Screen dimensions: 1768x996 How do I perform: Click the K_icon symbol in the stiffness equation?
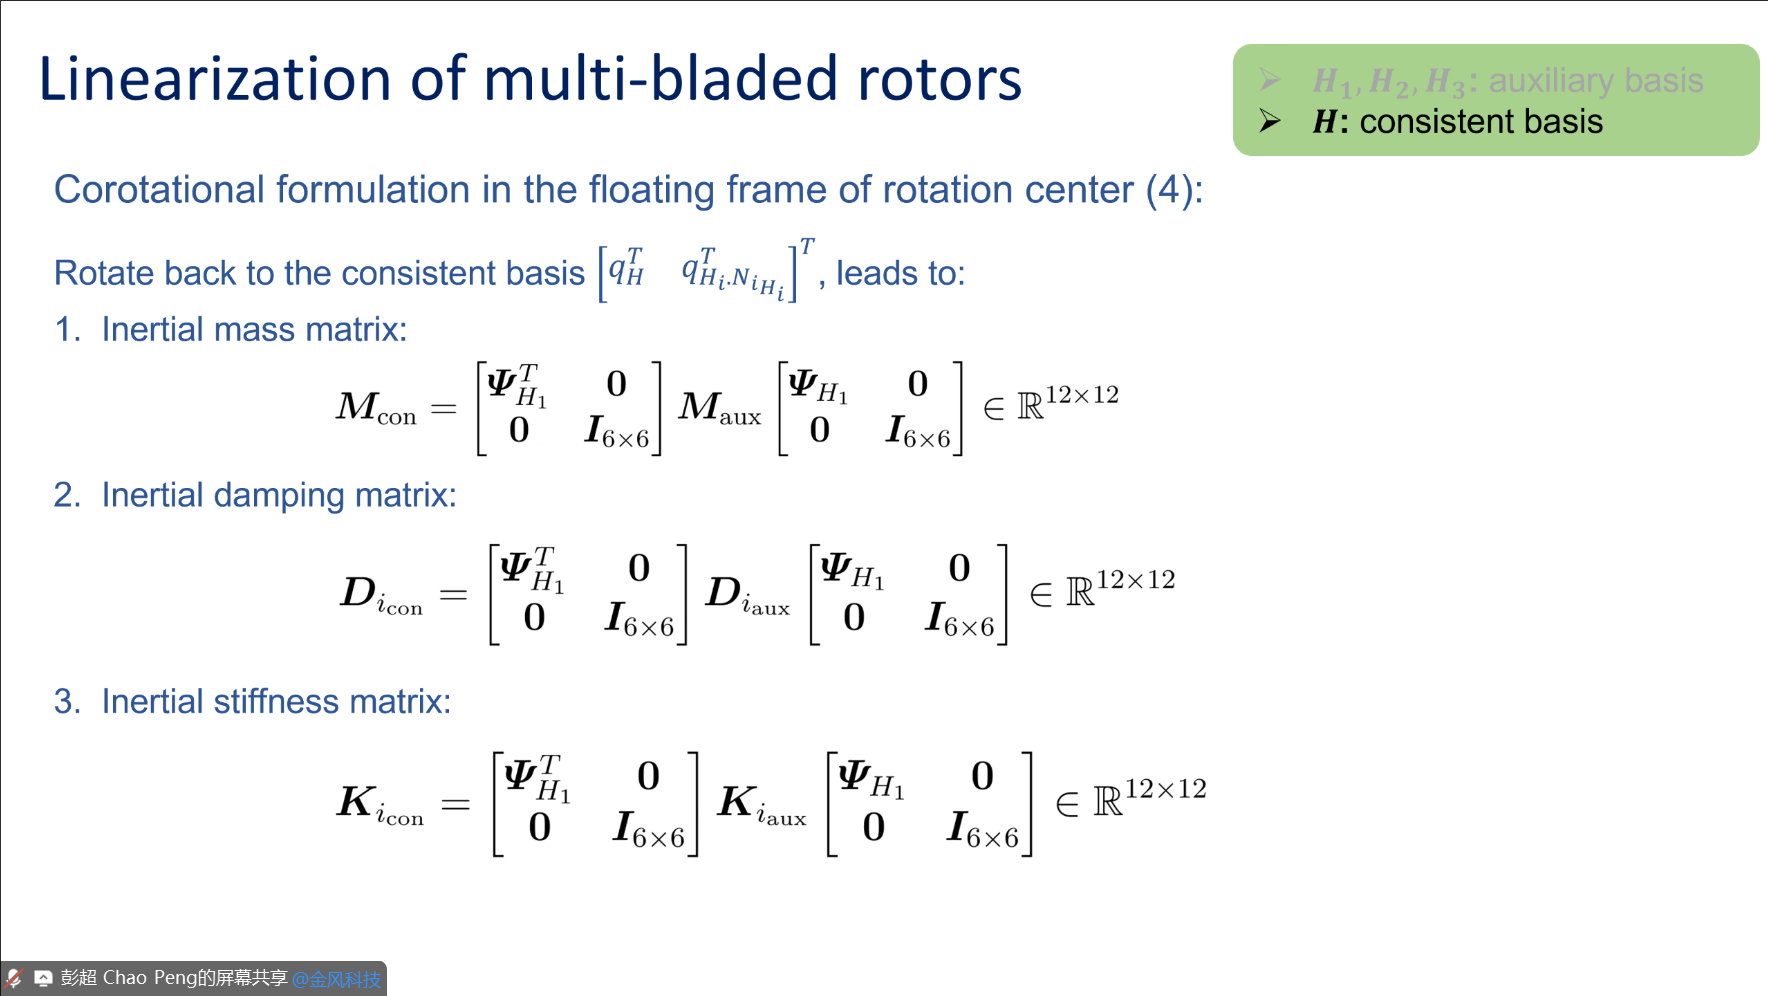click(380, 804)
